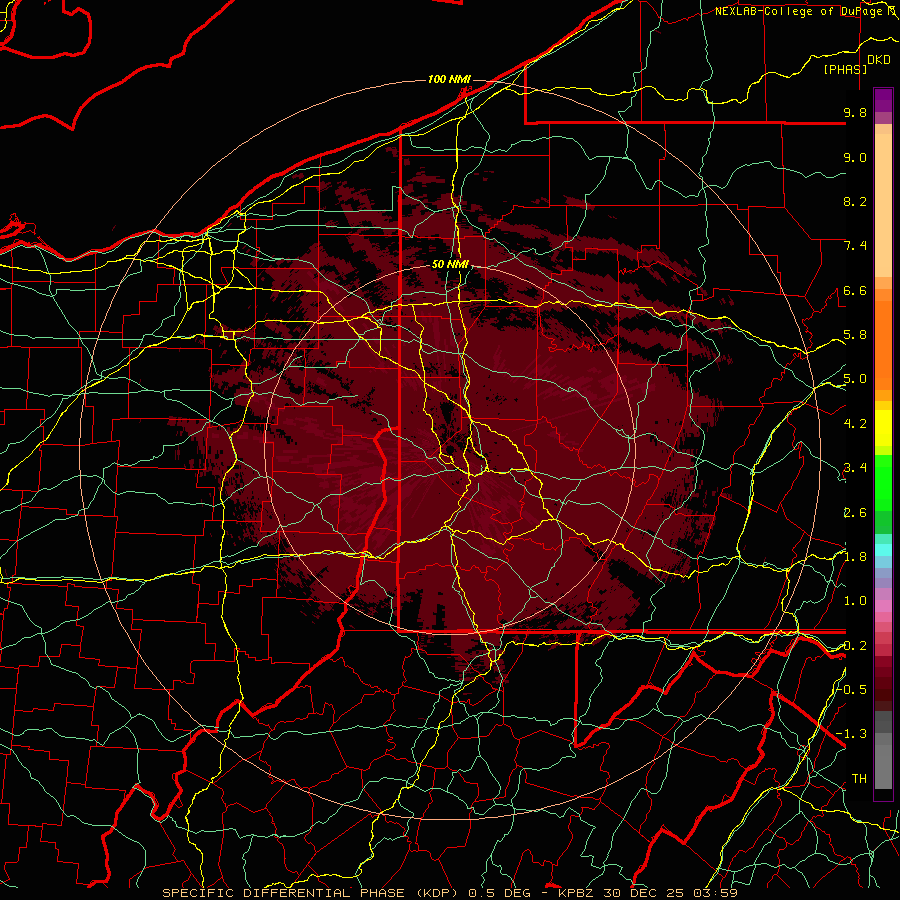
Task: Click the 0.2 value on the color scale
Action: 855,646
